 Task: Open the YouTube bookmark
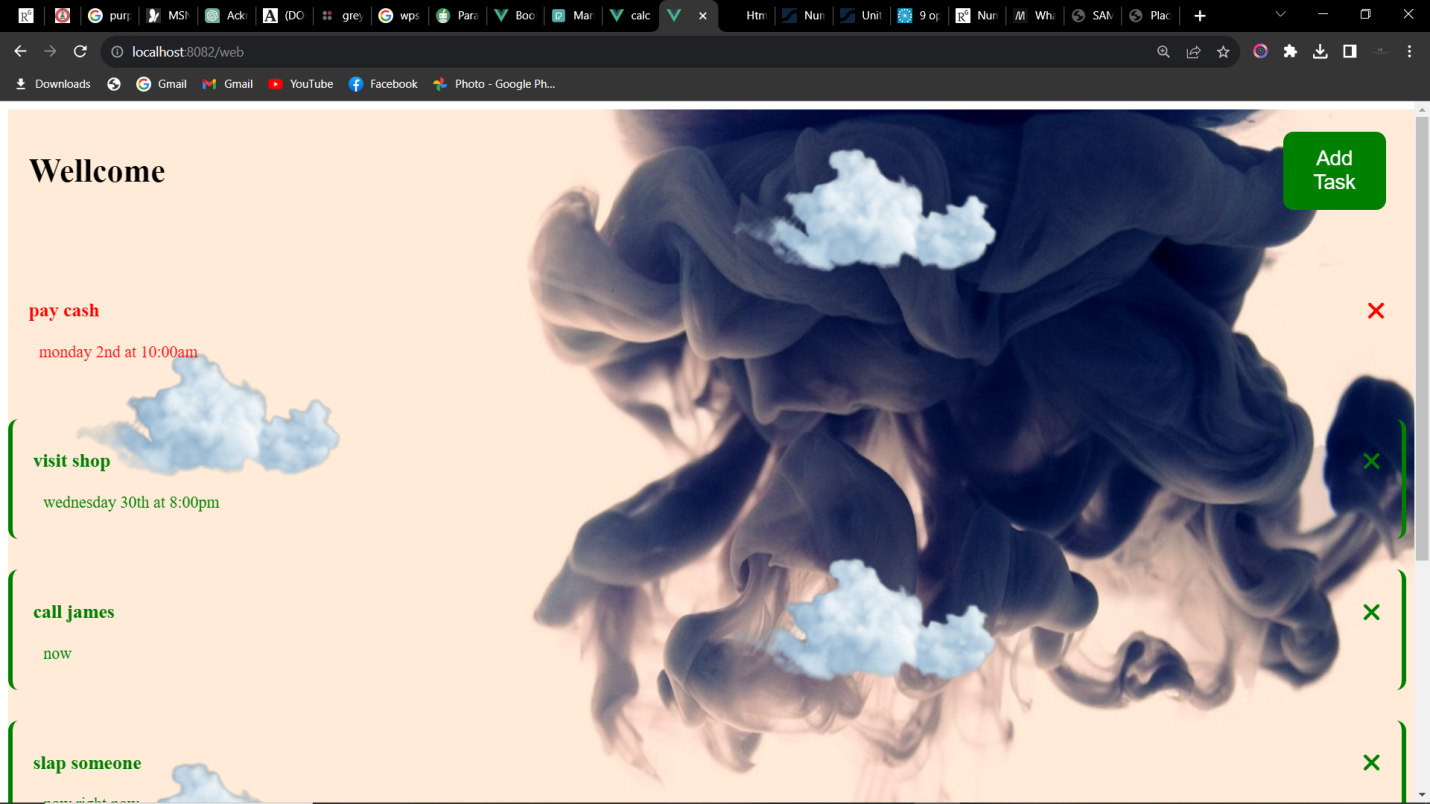tap(301, 84)
